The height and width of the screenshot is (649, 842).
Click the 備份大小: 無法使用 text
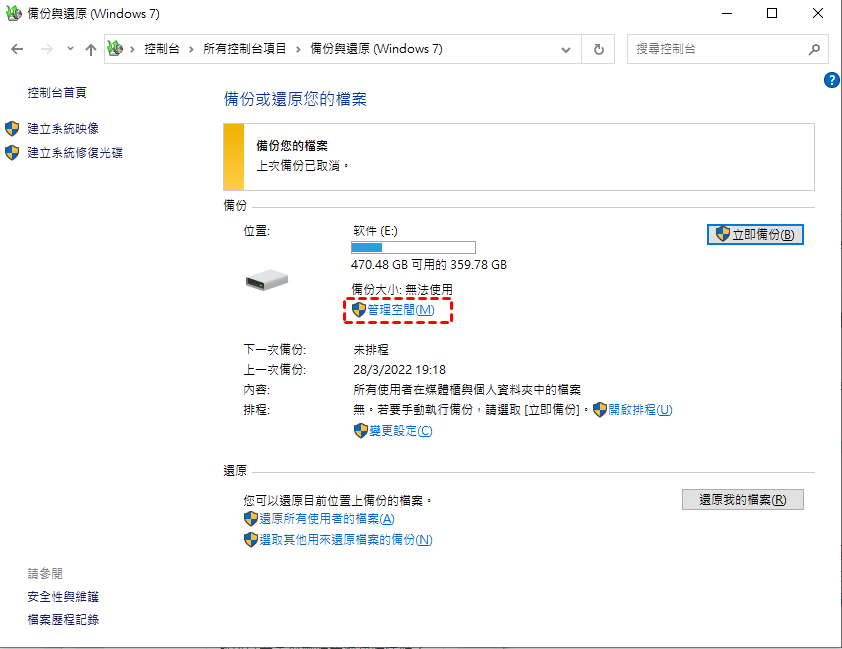tap(402, 290)
